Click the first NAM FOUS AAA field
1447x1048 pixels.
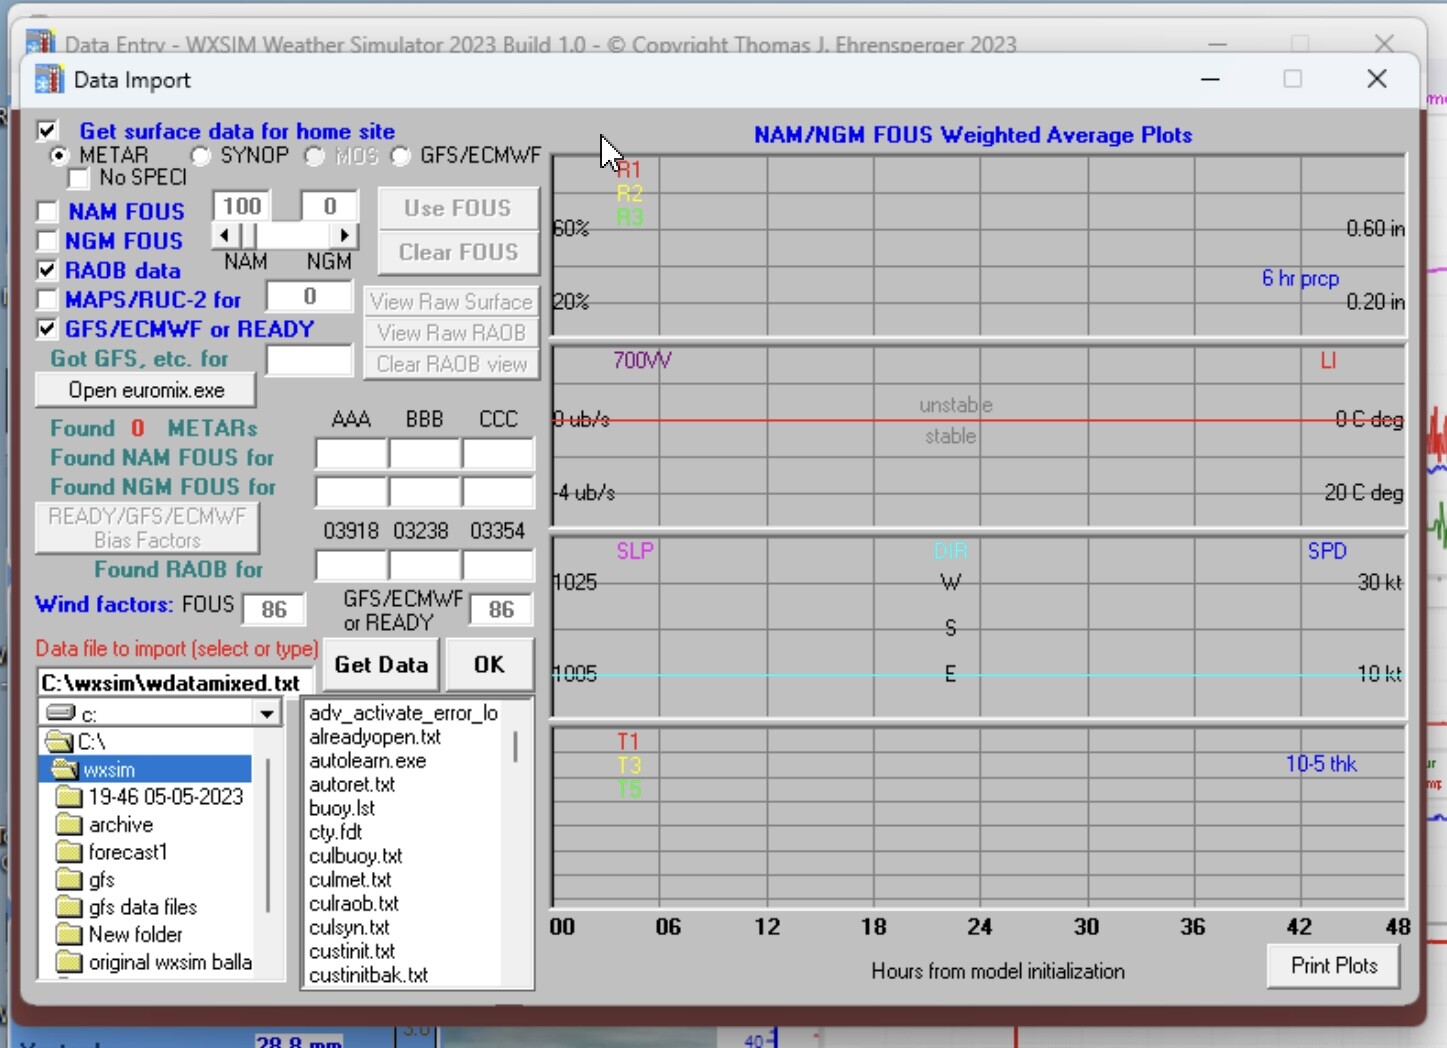pos(351,454)
